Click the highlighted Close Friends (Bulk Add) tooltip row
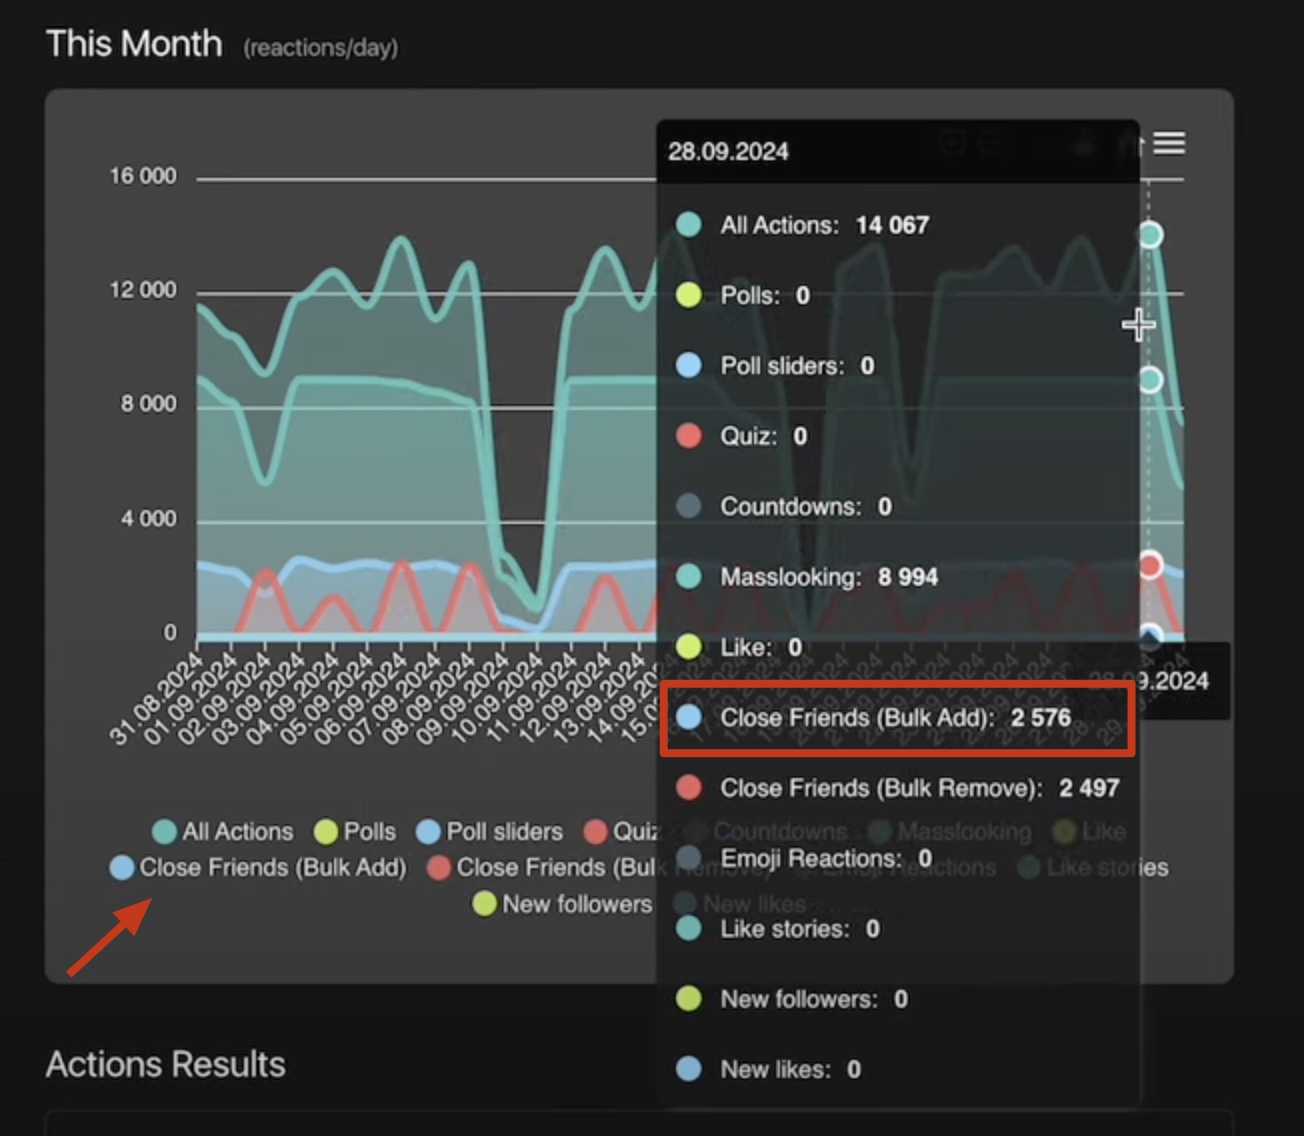The width and height of the screenshot is (1304, 1136). [897, 717]
